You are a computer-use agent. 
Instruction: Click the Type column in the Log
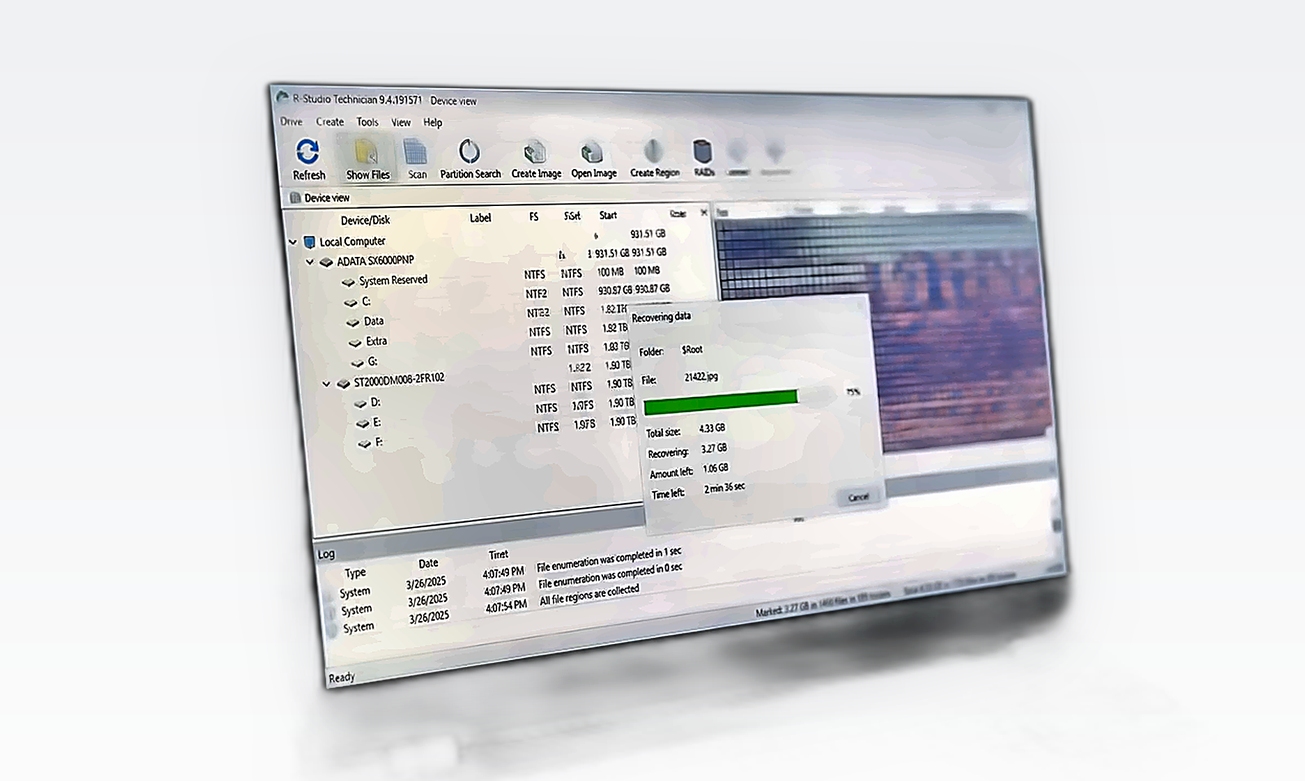(x=355, y=573)
